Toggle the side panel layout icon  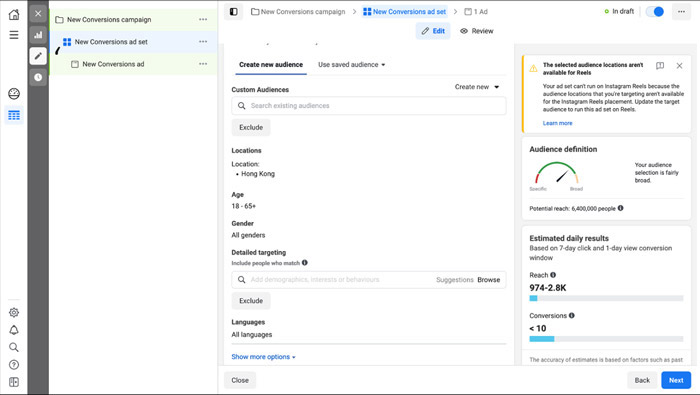coord(233,12)
